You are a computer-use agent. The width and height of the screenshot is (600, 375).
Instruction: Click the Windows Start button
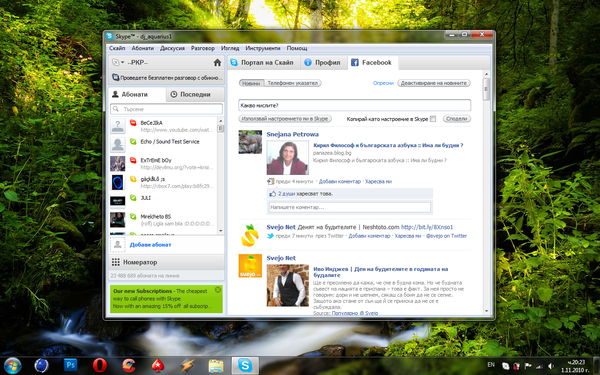pyautogui.click(x=13, y=365)
